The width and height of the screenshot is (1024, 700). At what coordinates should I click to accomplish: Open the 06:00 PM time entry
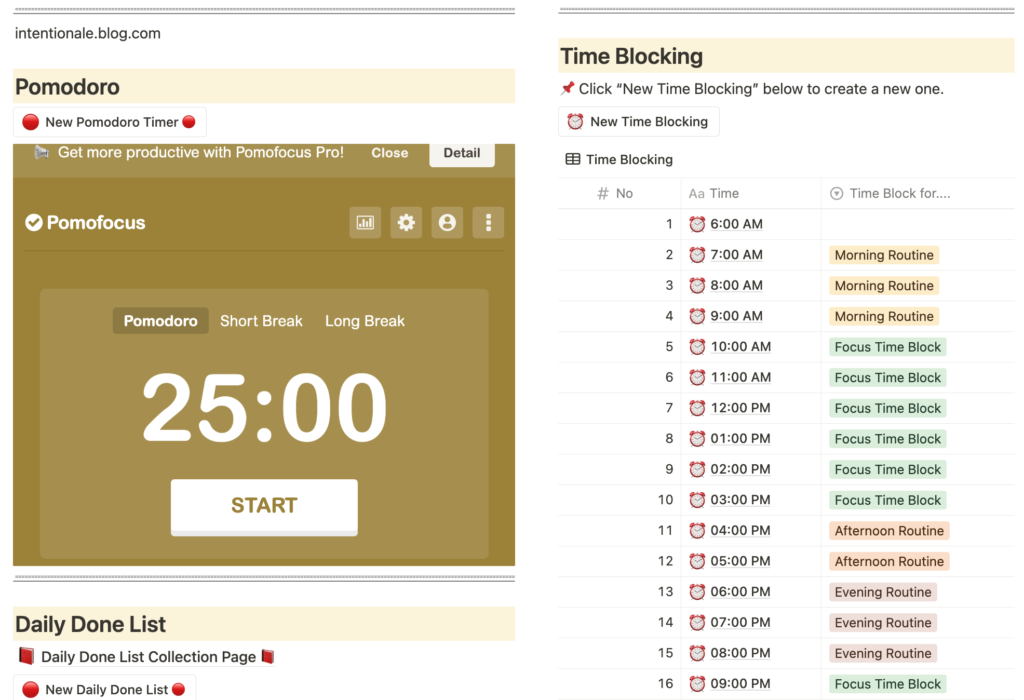pos(740,592)
